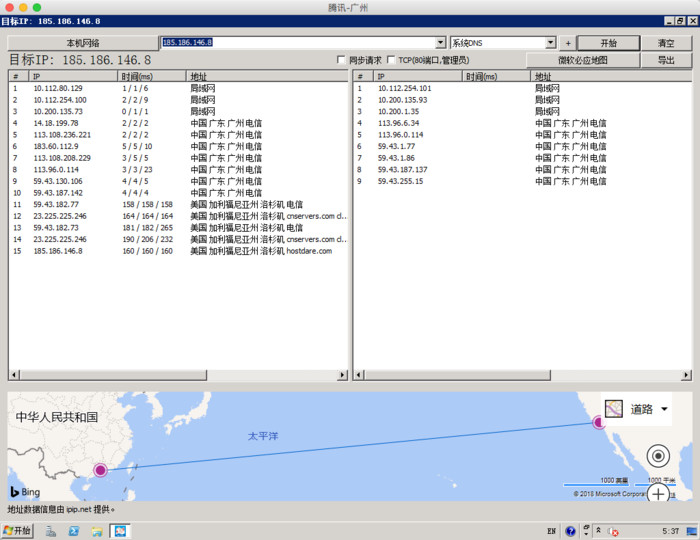The image size is (700, 540).
Task: Click the IP address input field
Action: click(x=298, y=42)
